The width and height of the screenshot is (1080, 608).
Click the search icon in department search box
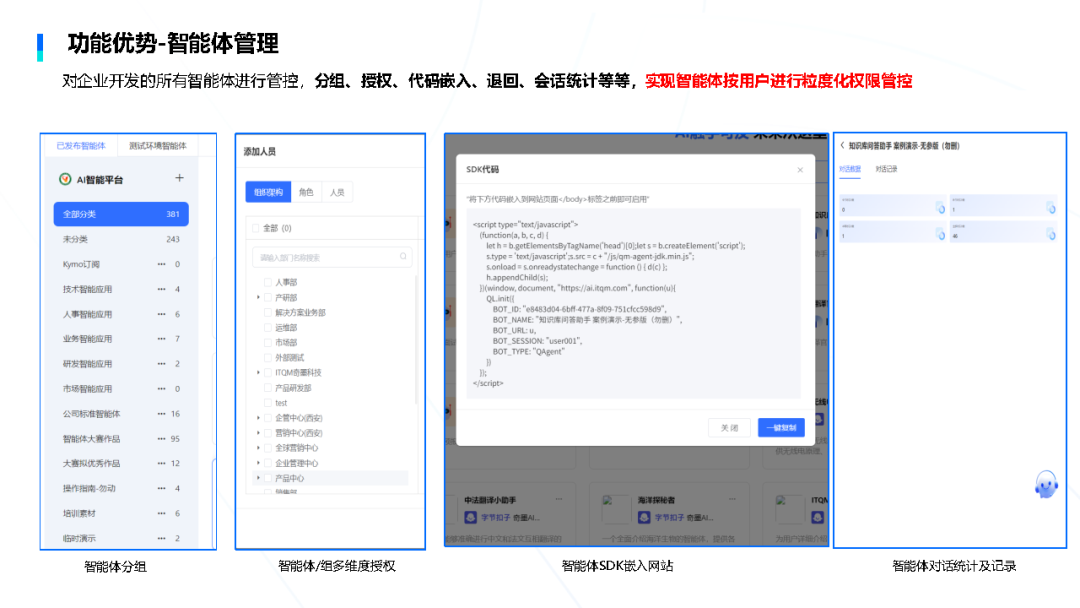(403, 257)
